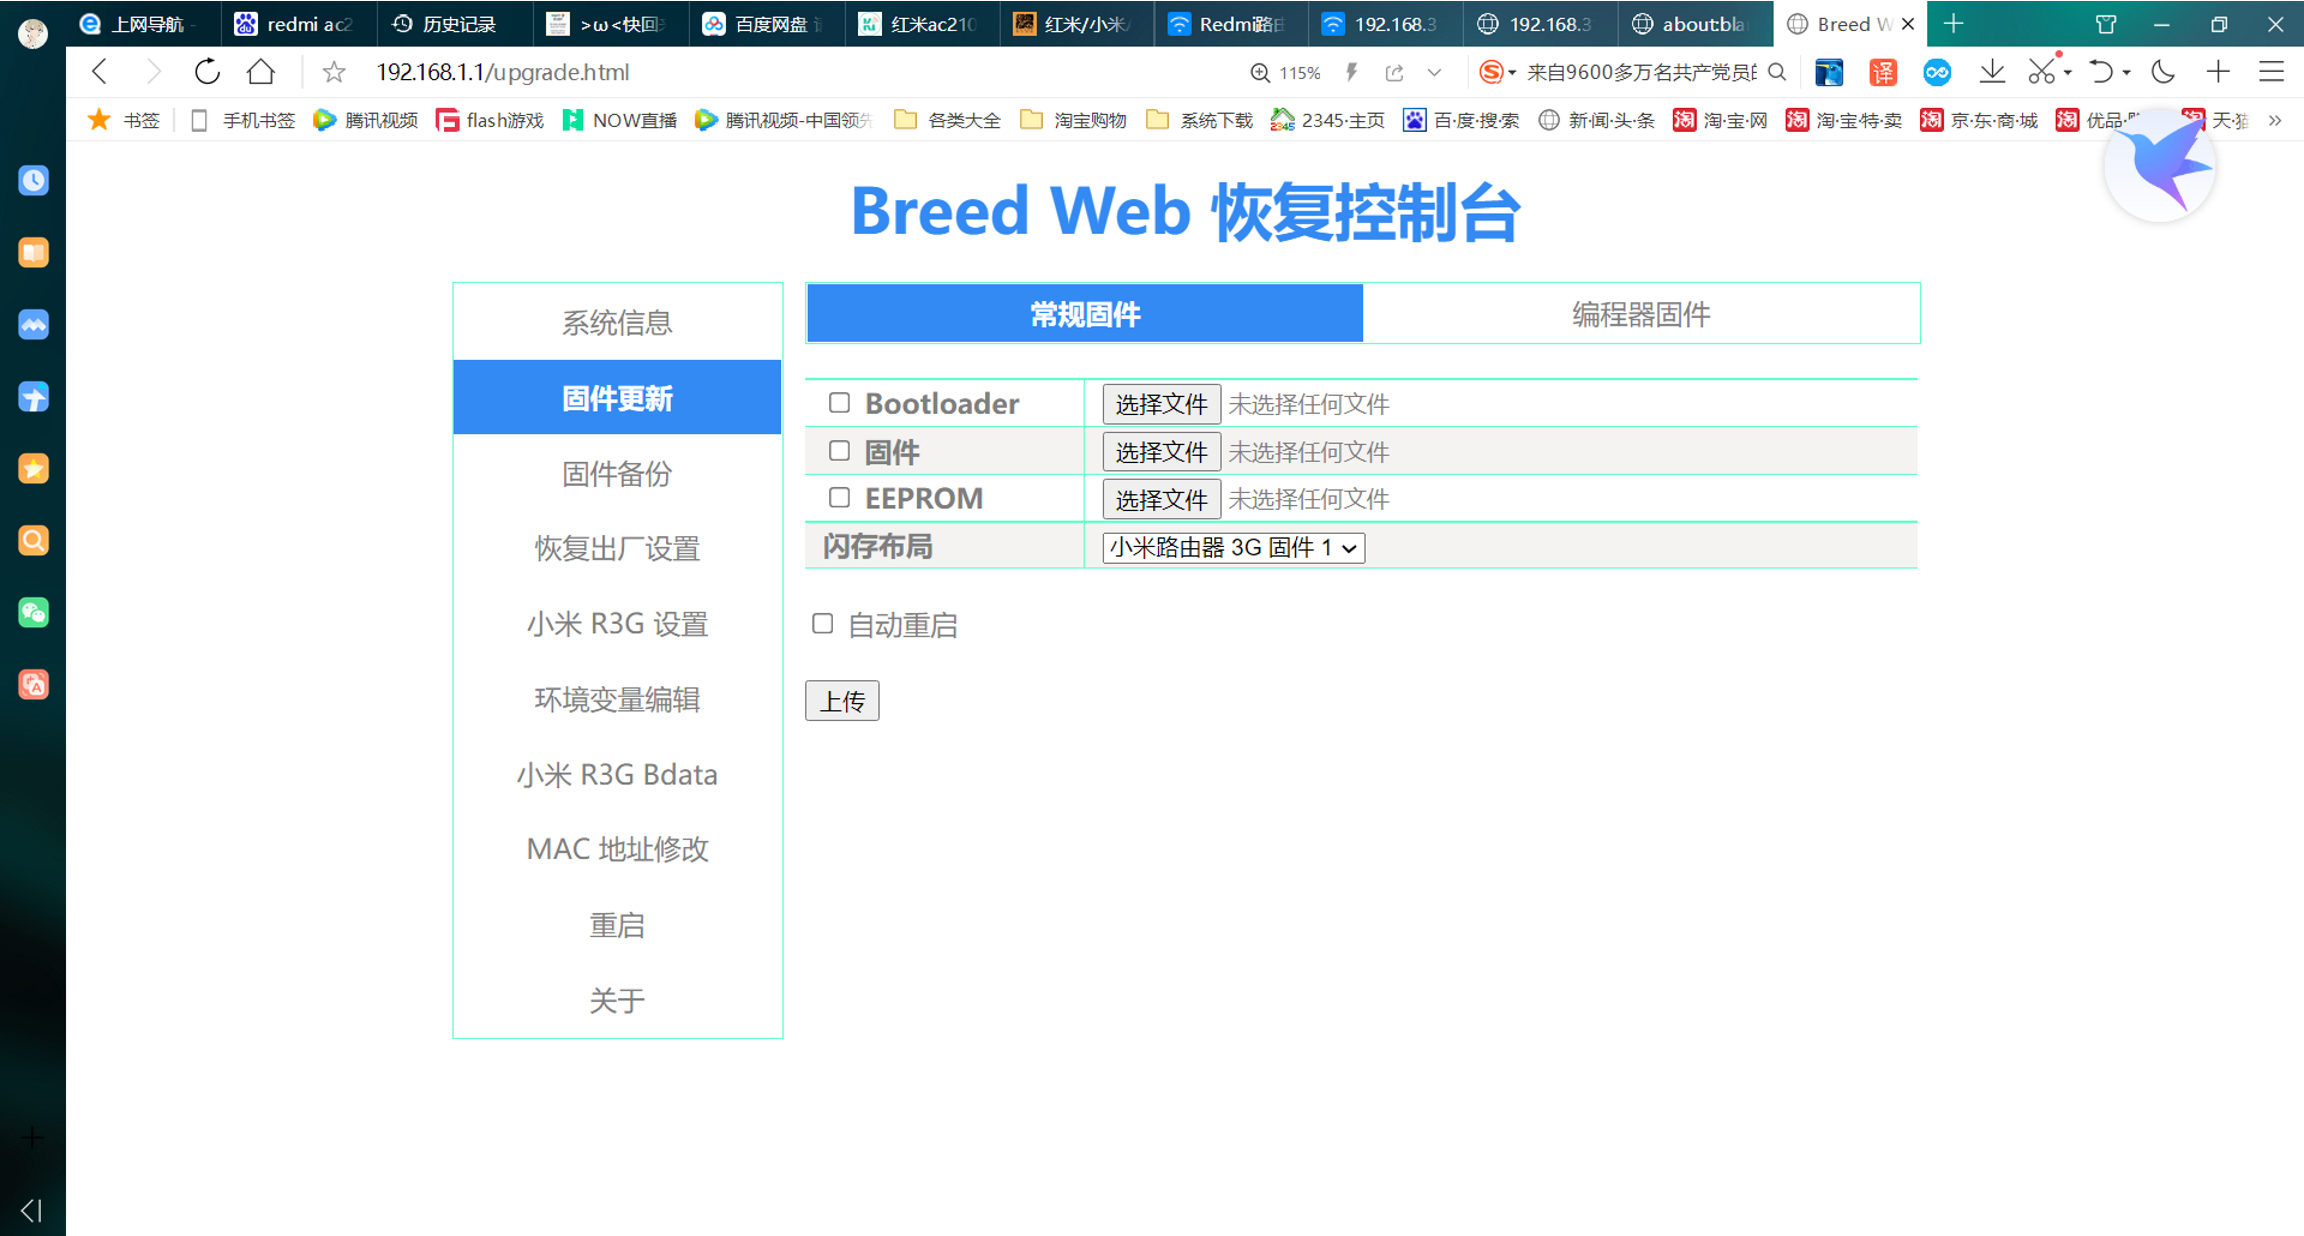Expand address bar dropdown chevron

click(x=1434, y=72)
